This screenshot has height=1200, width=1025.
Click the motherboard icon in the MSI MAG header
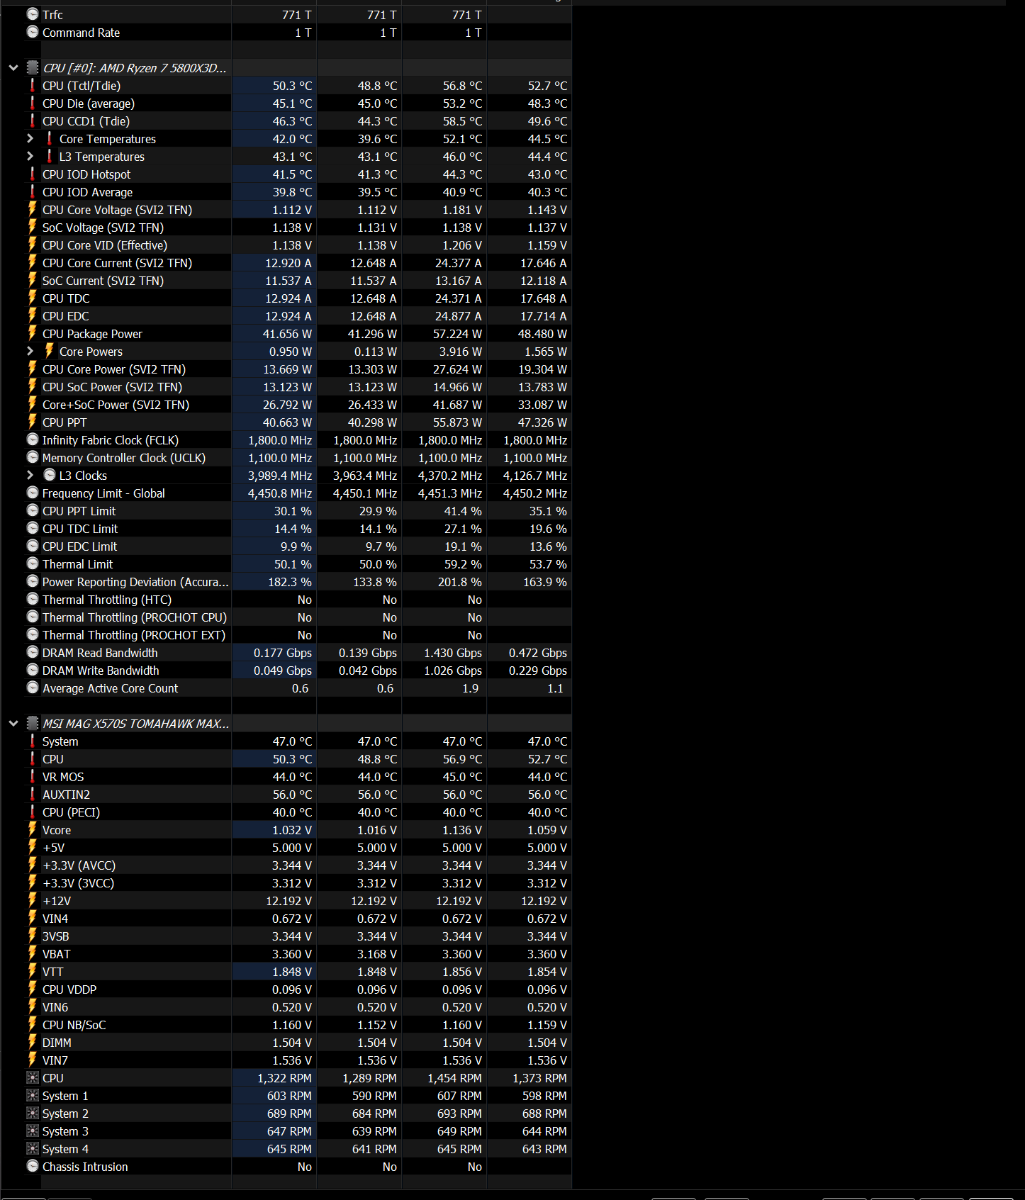33,723
